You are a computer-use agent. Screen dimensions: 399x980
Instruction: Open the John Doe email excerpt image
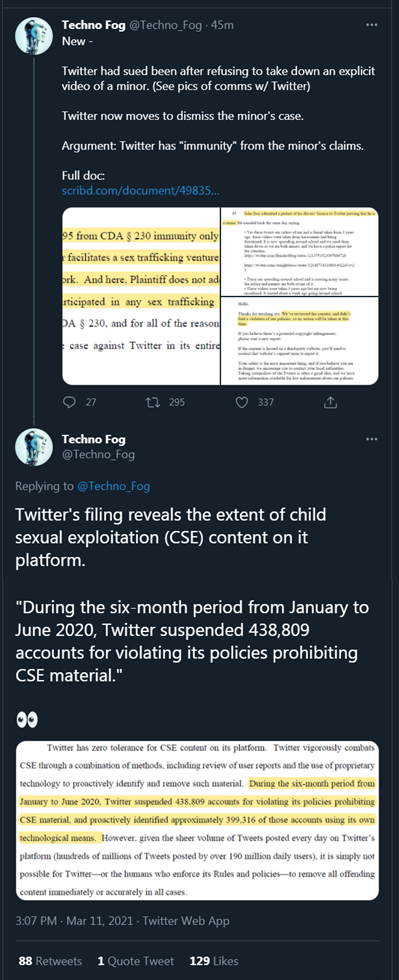point(300,251)
